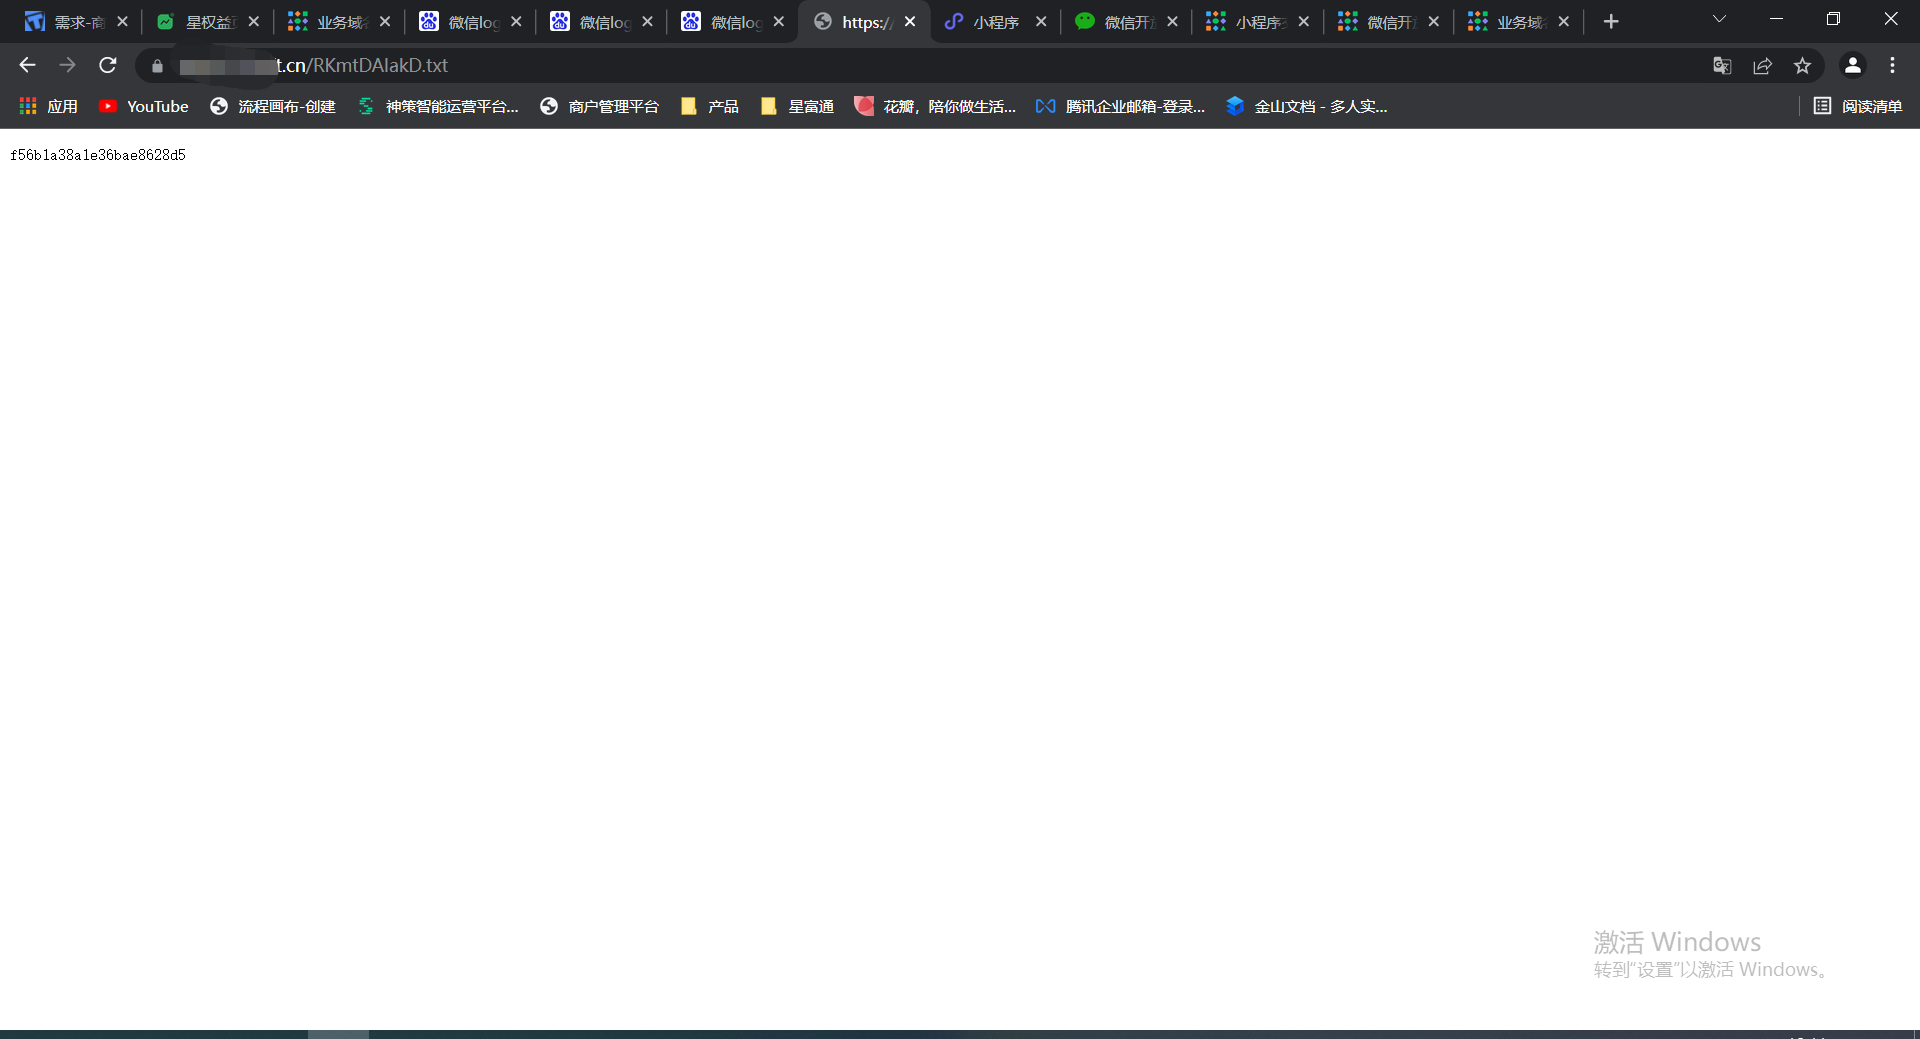Image resolution: width=1920 pixels, height=1039 pixels.
Task: Close the 星权益 tab
Action: point(254,22)
